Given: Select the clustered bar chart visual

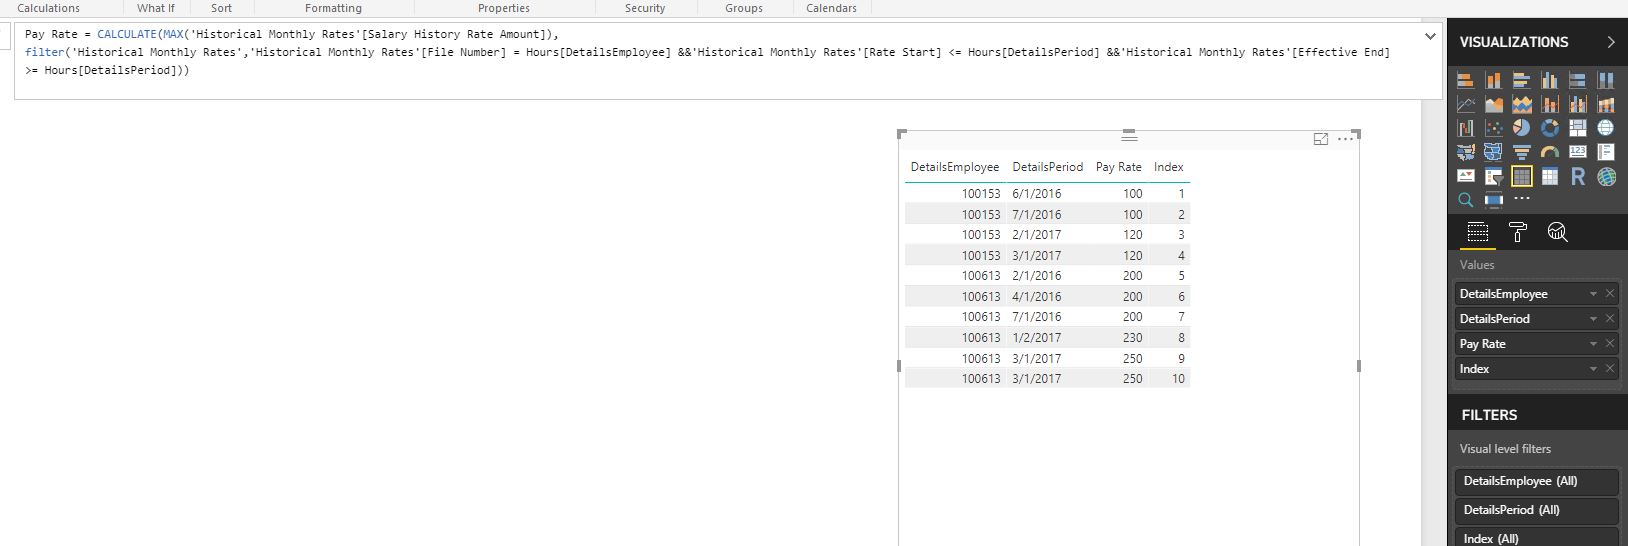Looking at the screenshot, I should tap(1522, 80).
